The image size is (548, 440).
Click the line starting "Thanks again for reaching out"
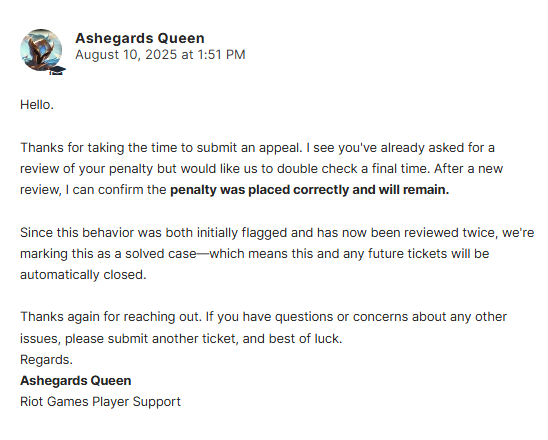point(264,317)
